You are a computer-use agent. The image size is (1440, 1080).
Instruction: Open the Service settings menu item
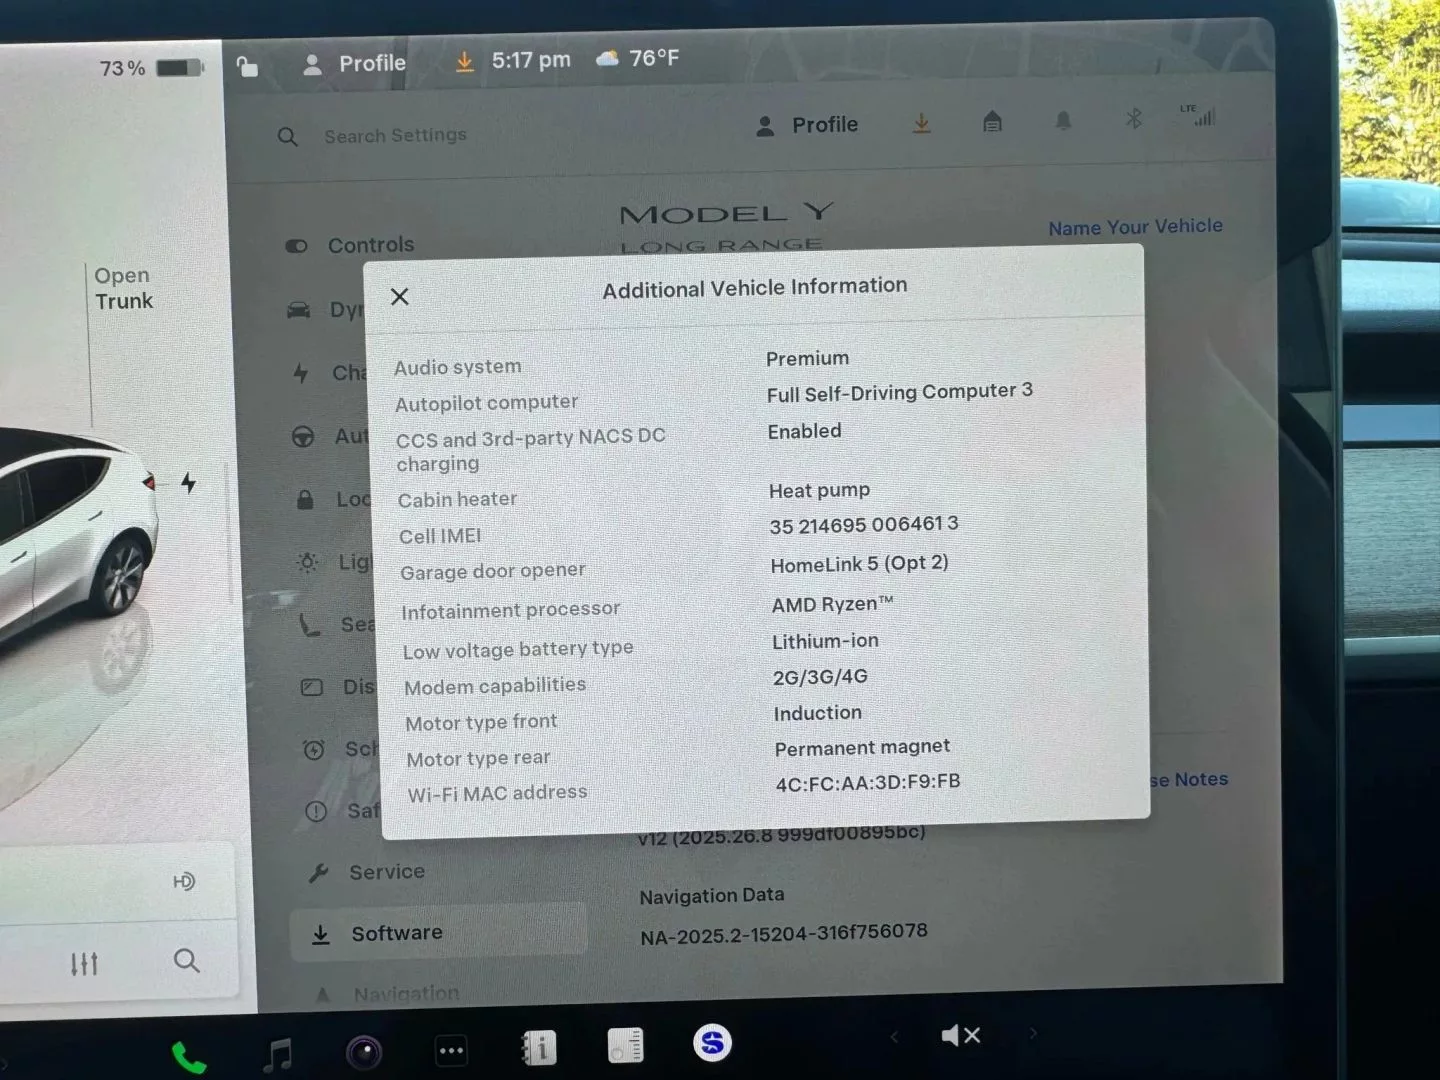click(386, 872)
